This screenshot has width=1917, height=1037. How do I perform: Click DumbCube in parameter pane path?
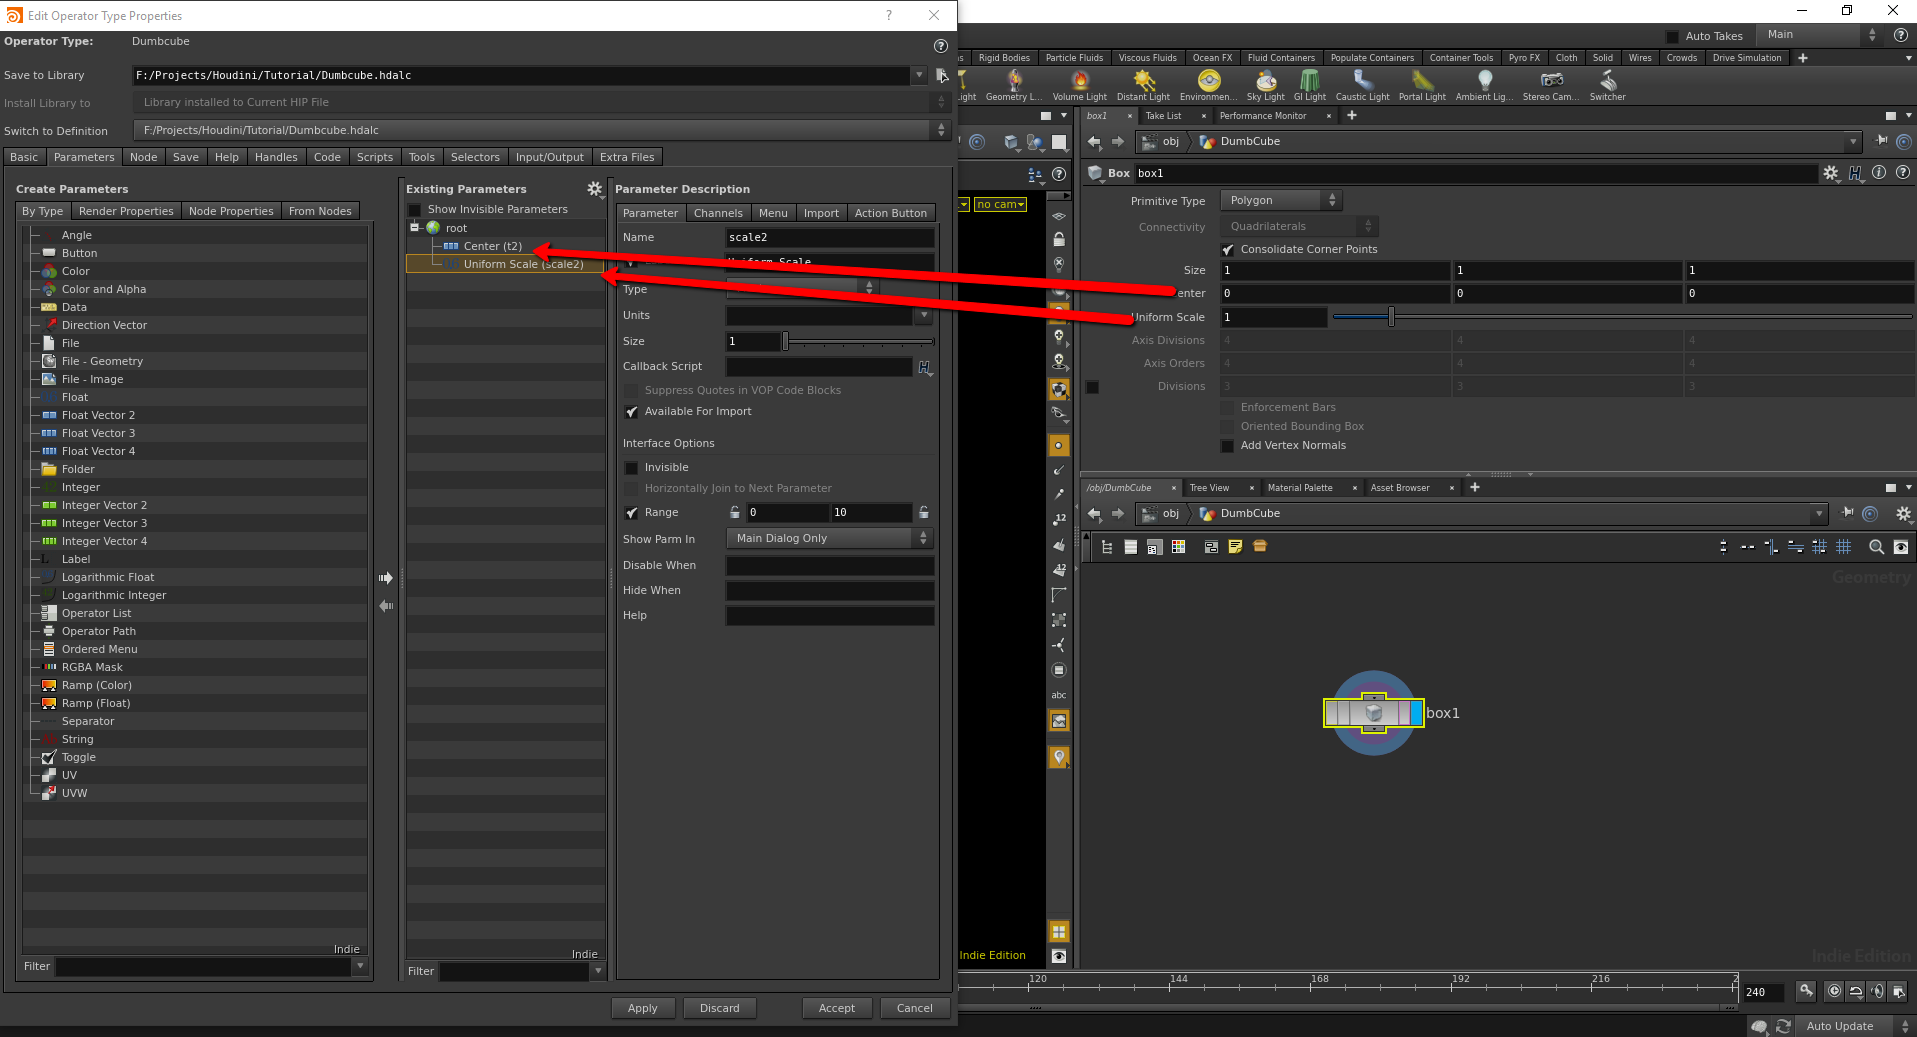[1249, 142]
